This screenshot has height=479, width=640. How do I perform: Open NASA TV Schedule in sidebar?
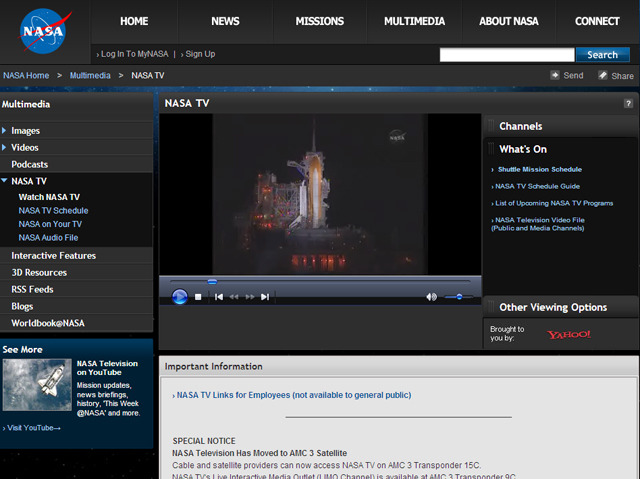53,211
